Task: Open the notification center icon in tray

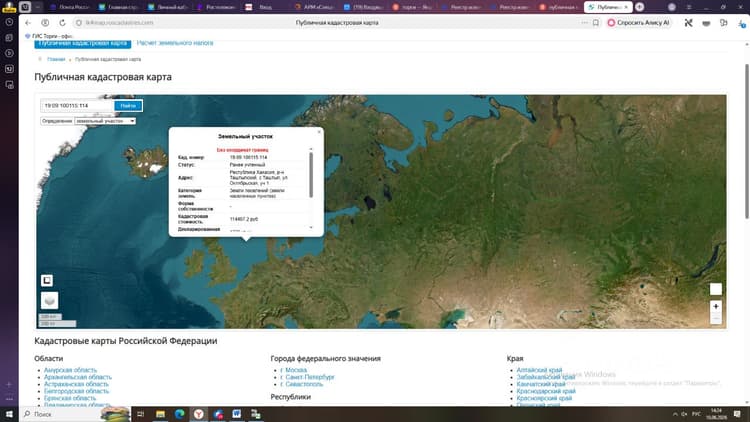Action: pyautogui.click(x=737, y=414)
